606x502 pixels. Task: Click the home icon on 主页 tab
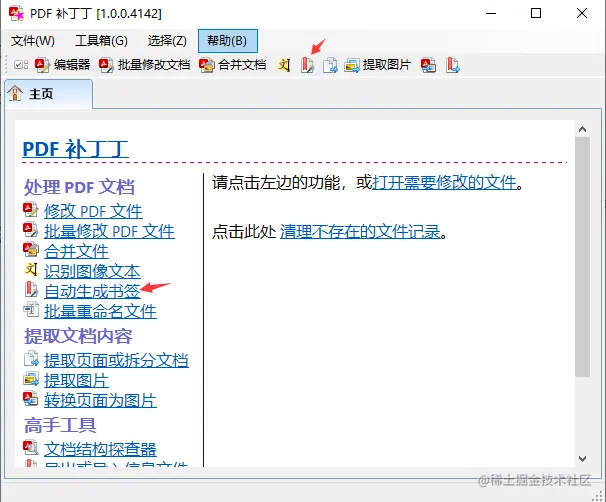15,93
